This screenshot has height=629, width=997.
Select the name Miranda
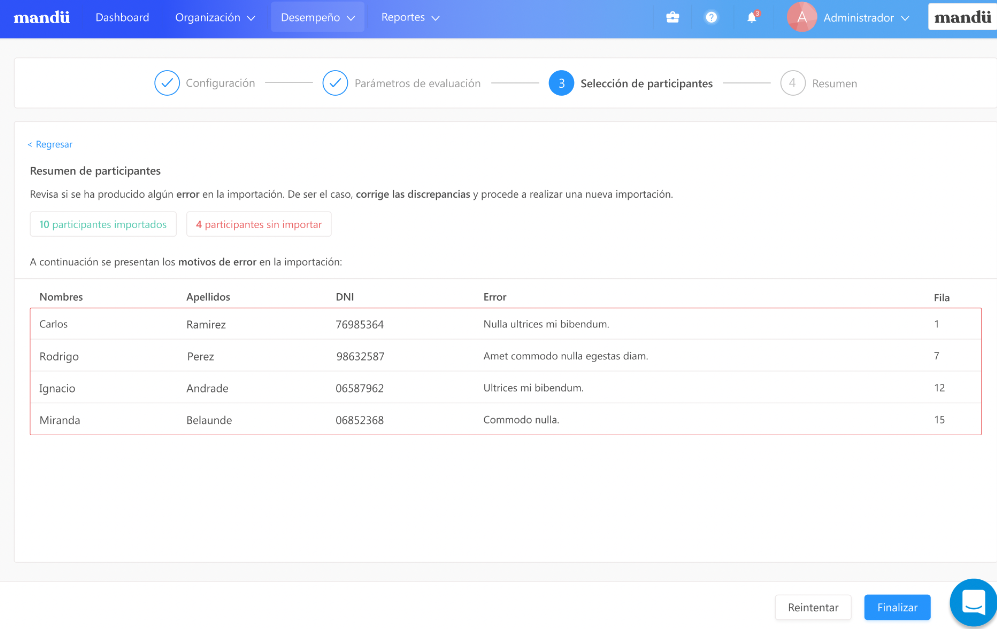coord(60,420)
